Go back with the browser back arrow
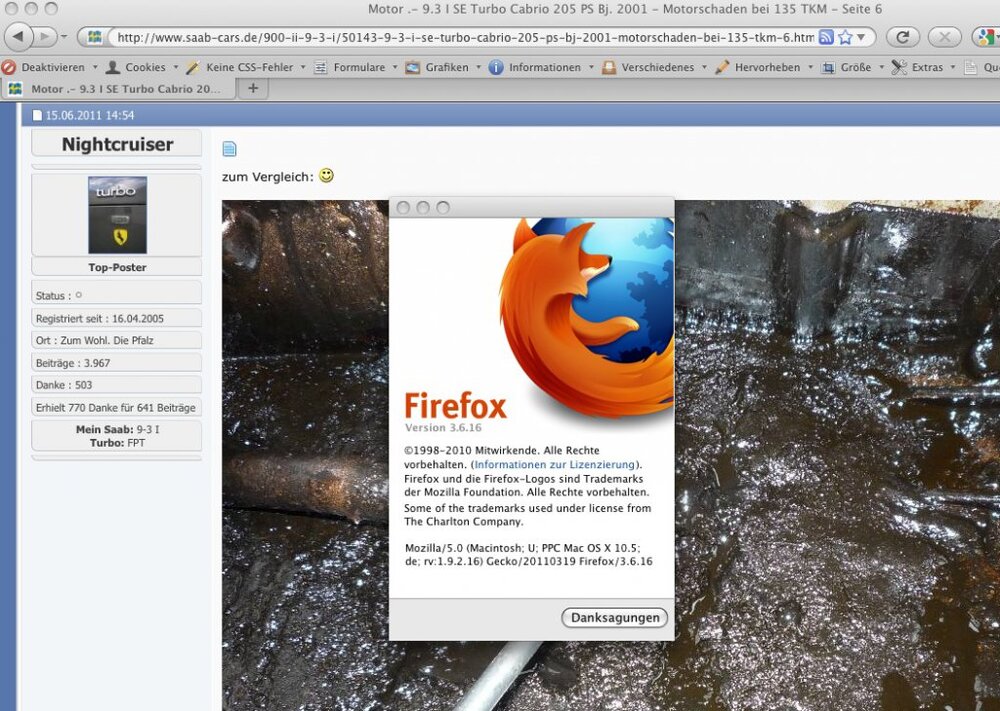 coord(18,36)
